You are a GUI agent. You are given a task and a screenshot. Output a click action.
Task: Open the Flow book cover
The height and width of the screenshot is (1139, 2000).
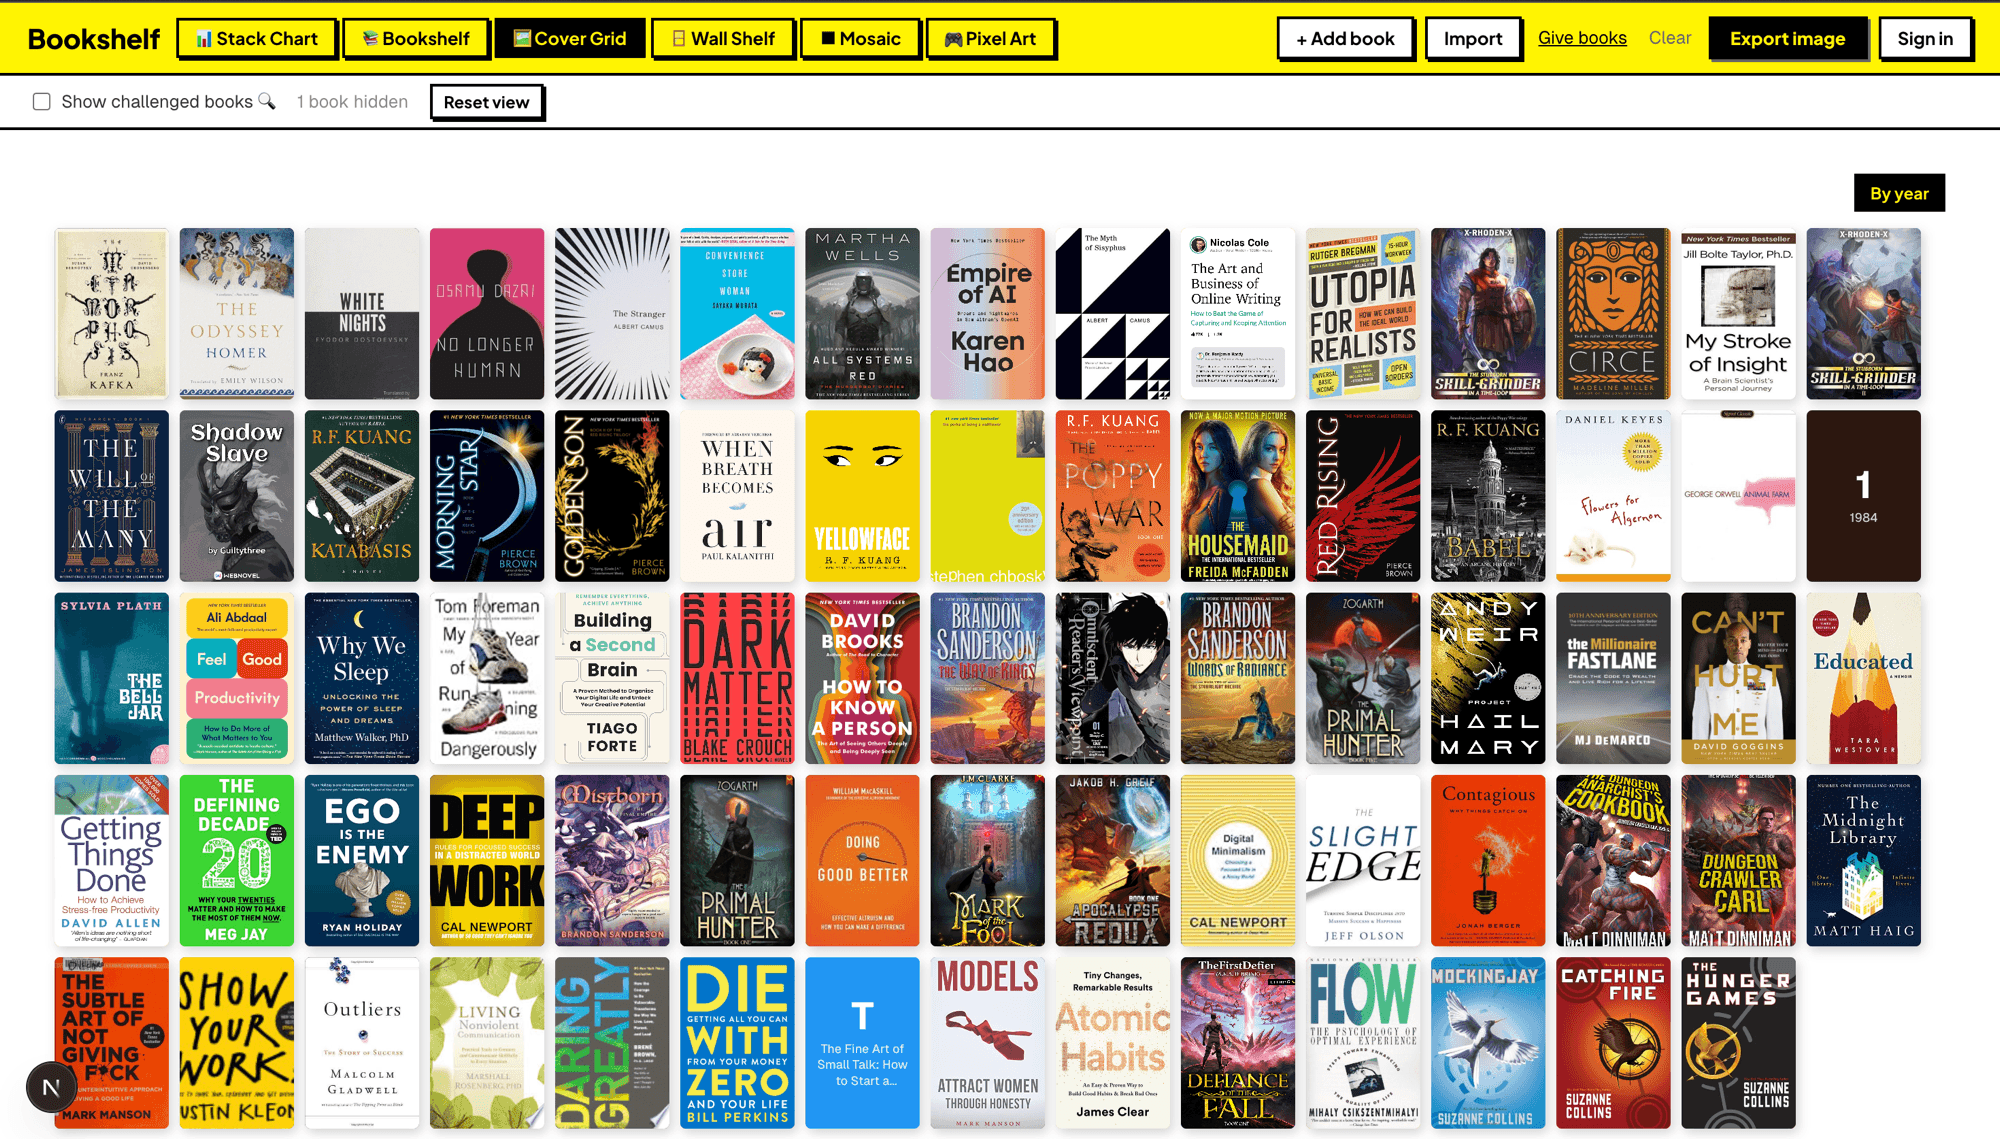tap(1363, 1043)
